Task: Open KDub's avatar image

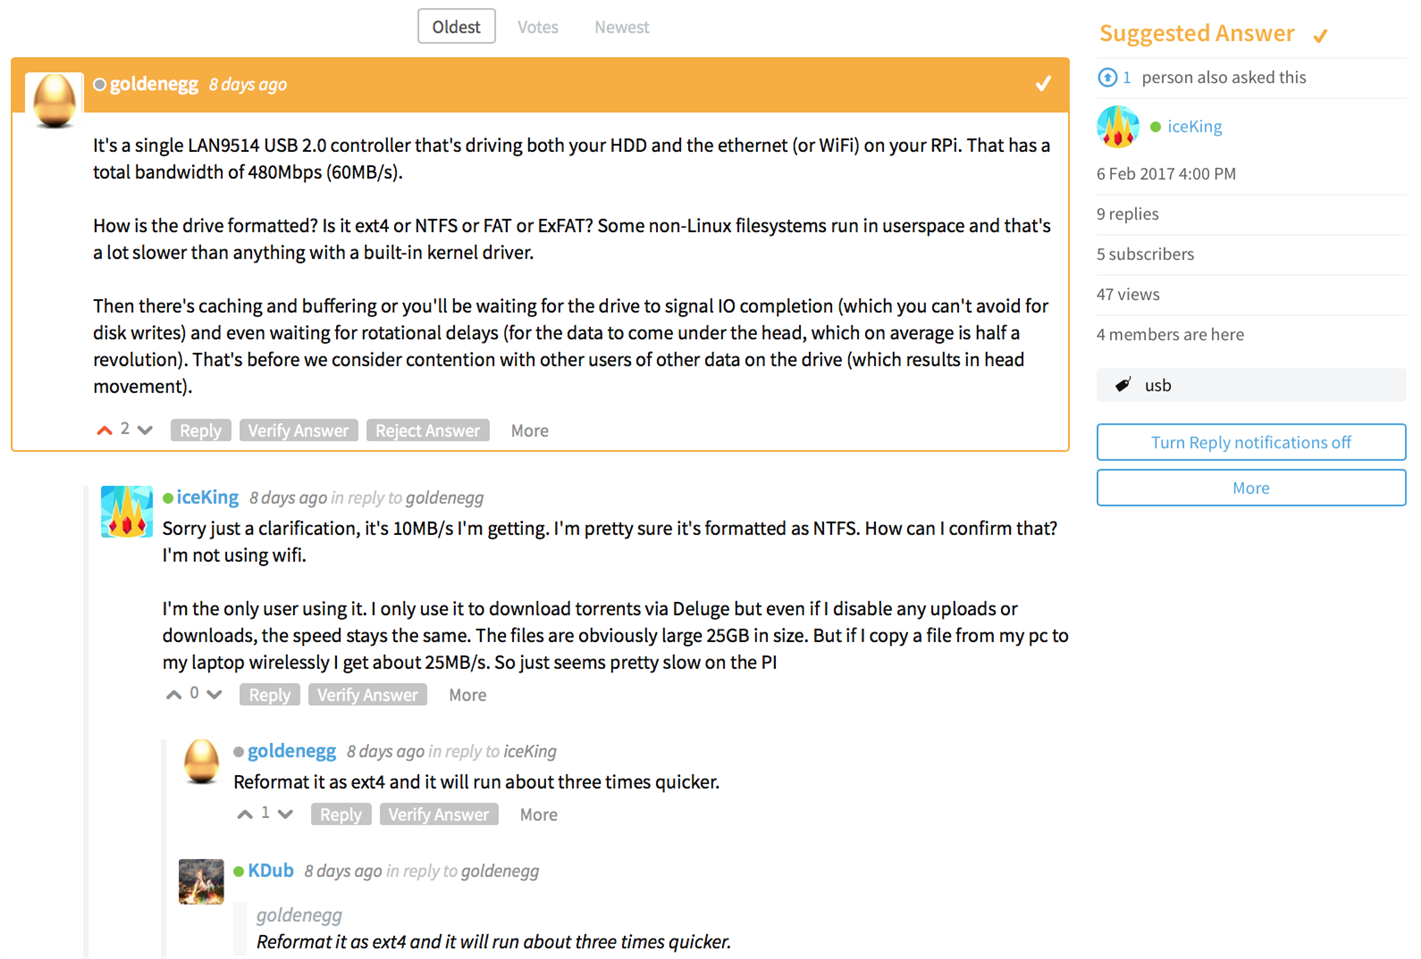Action: click(201, 881)
